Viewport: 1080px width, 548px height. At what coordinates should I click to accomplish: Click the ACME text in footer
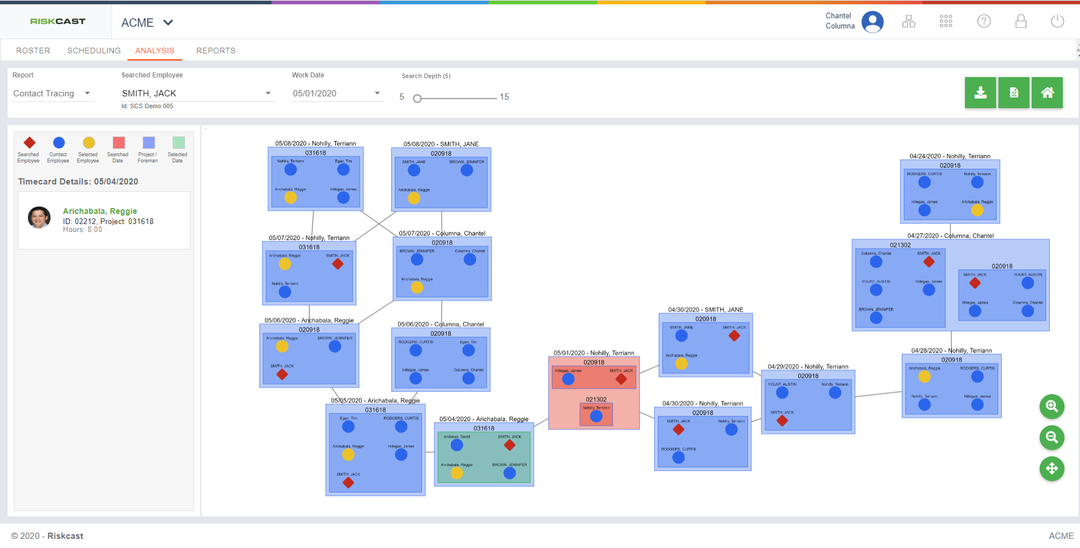click(1061, 536)
